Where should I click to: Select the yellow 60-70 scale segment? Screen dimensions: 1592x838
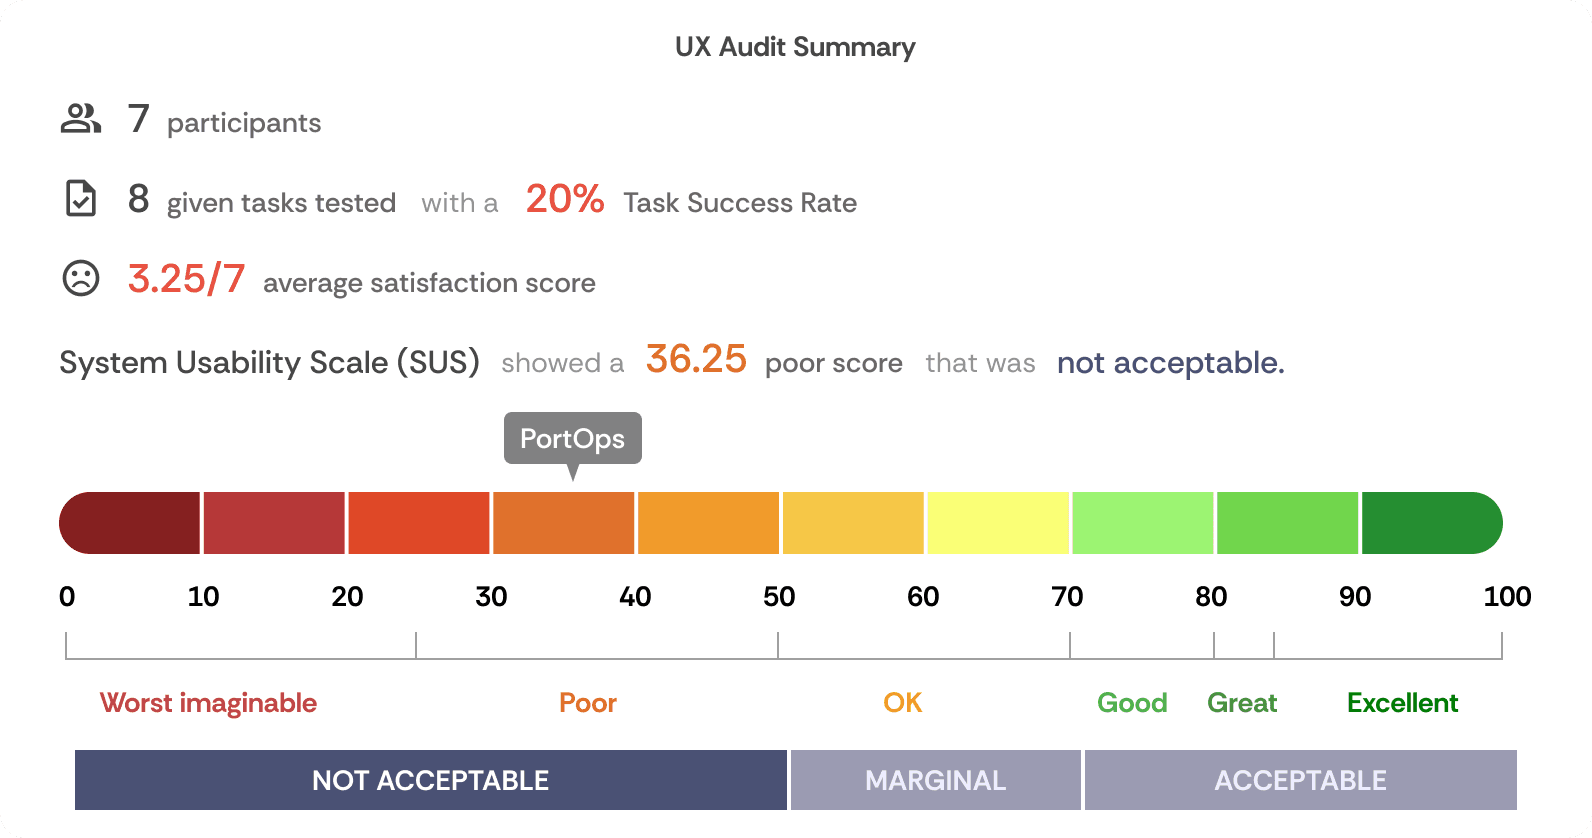pos(998,523)
